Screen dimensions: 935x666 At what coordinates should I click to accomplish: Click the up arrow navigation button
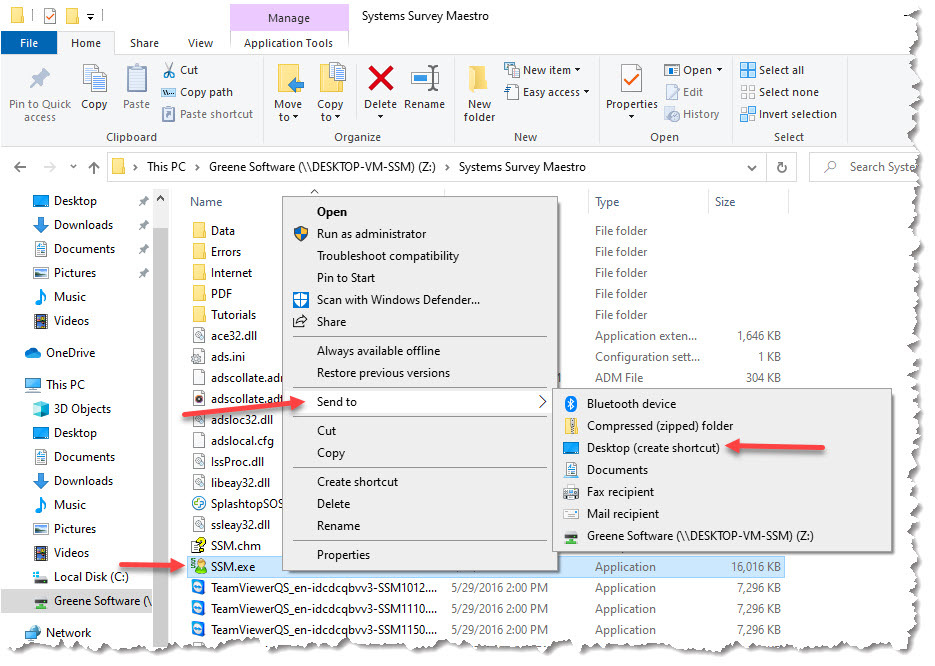94,167
